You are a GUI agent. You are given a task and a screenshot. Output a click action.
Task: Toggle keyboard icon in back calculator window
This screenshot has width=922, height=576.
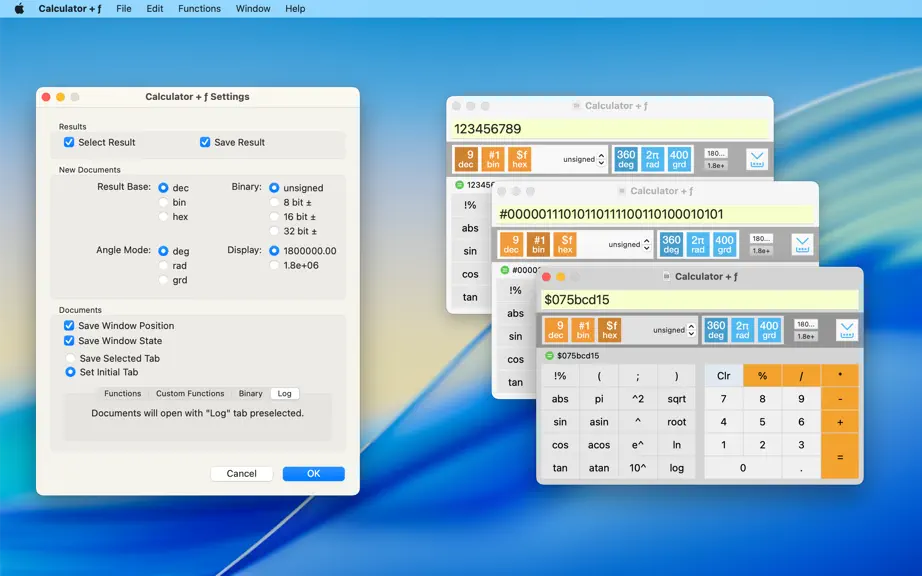coord(757,159)
